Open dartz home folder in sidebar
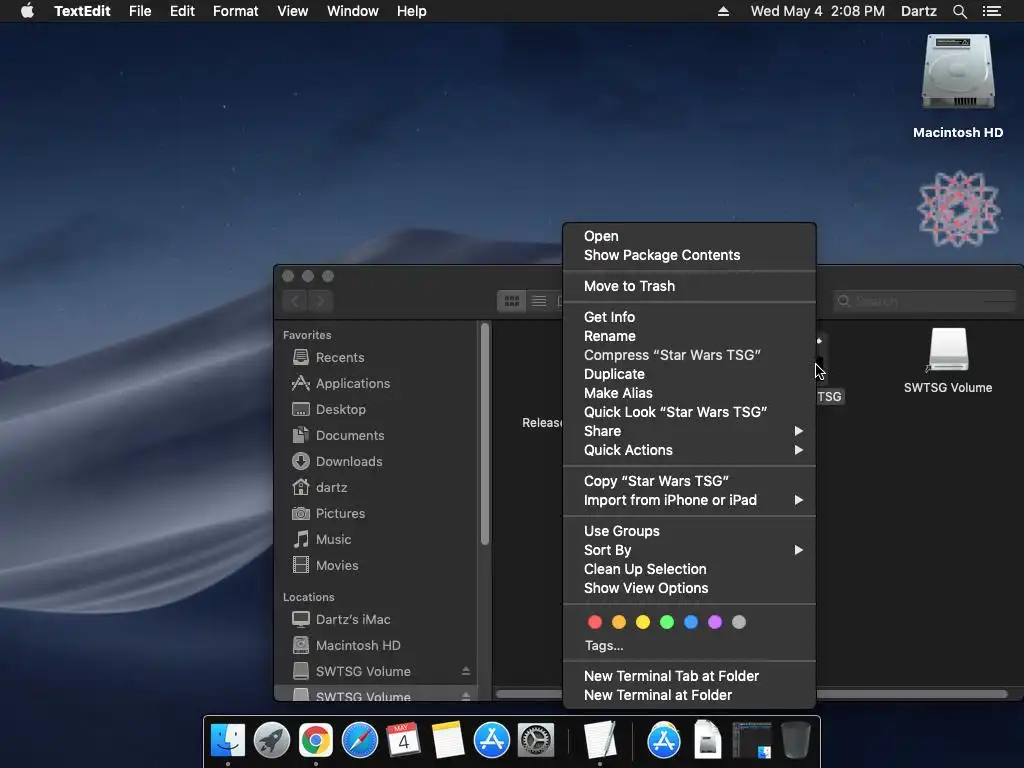 click(331, 488)
